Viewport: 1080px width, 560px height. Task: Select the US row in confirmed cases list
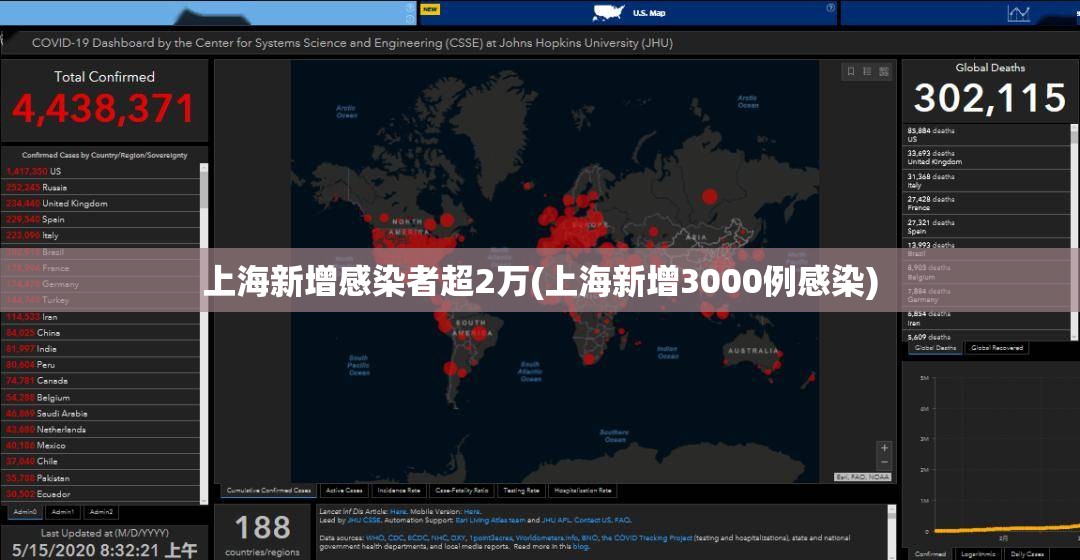(x=102, y=171)
